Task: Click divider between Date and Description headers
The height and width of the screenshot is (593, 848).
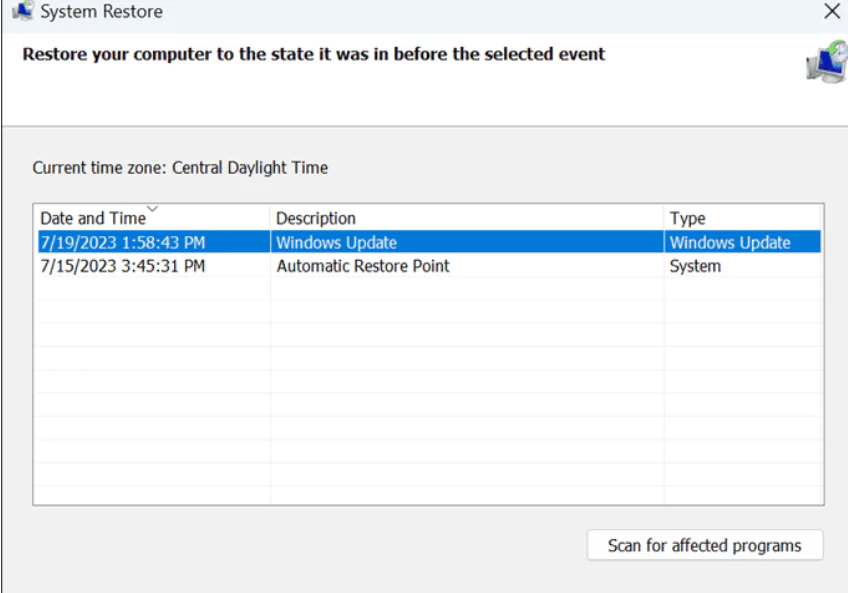Action: pyautogui.click(x=270, y=218)
